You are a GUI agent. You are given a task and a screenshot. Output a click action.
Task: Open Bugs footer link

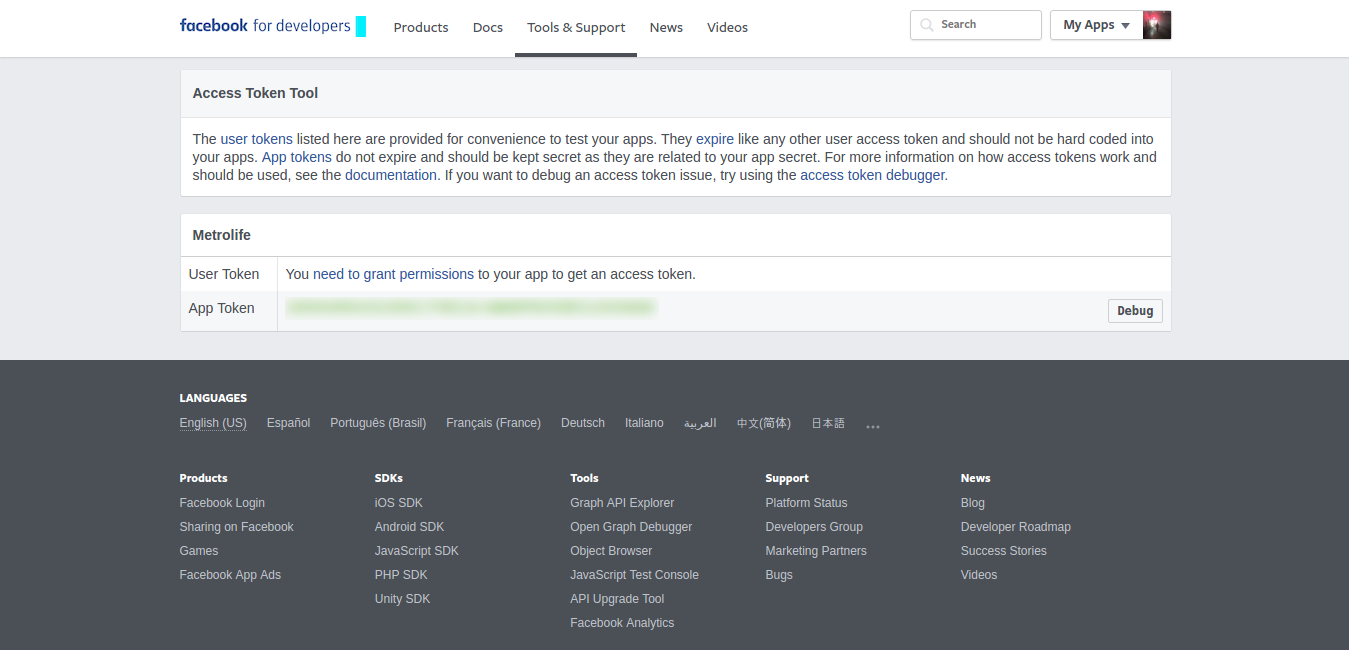pyautogui.click(x=779, y=575)
